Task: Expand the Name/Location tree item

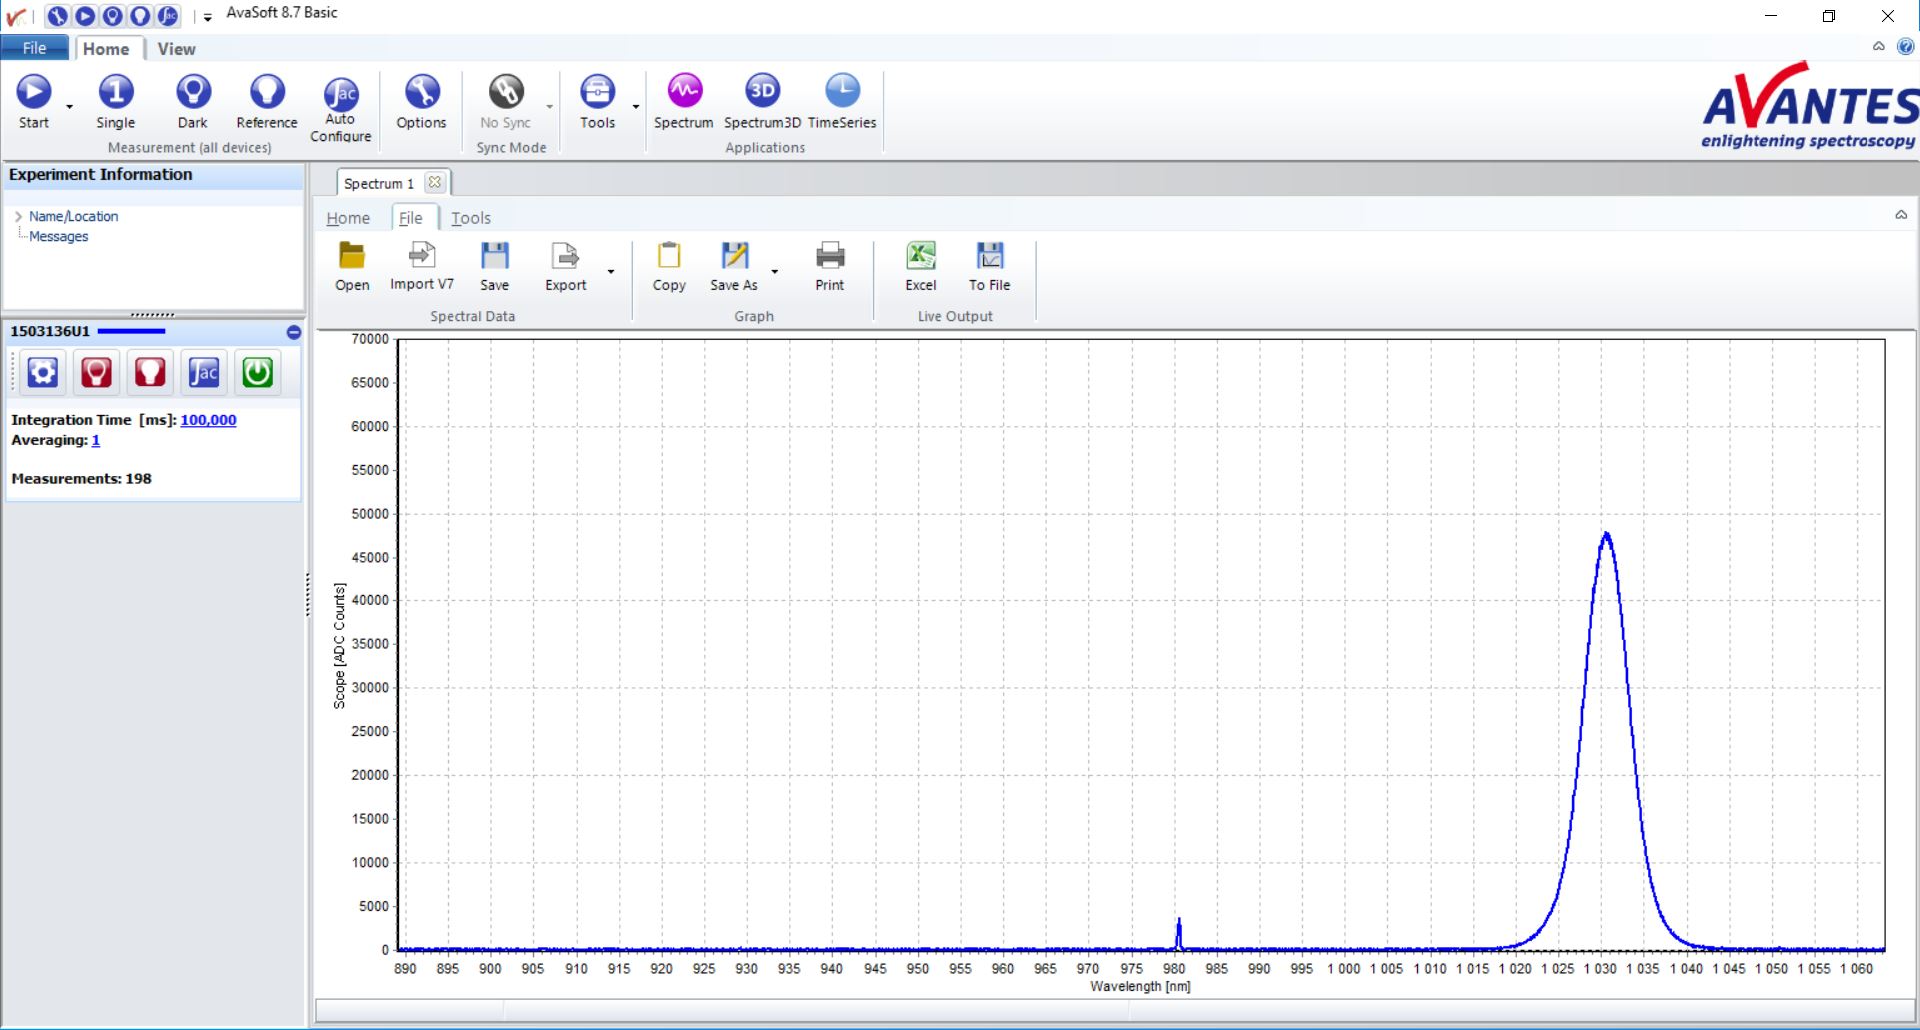Action: 18,216
